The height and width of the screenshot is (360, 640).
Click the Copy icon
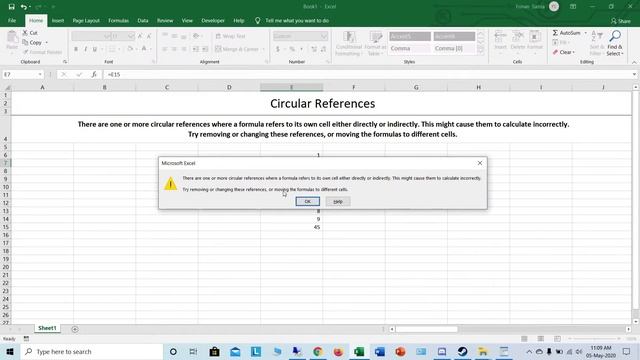(25, 42)
